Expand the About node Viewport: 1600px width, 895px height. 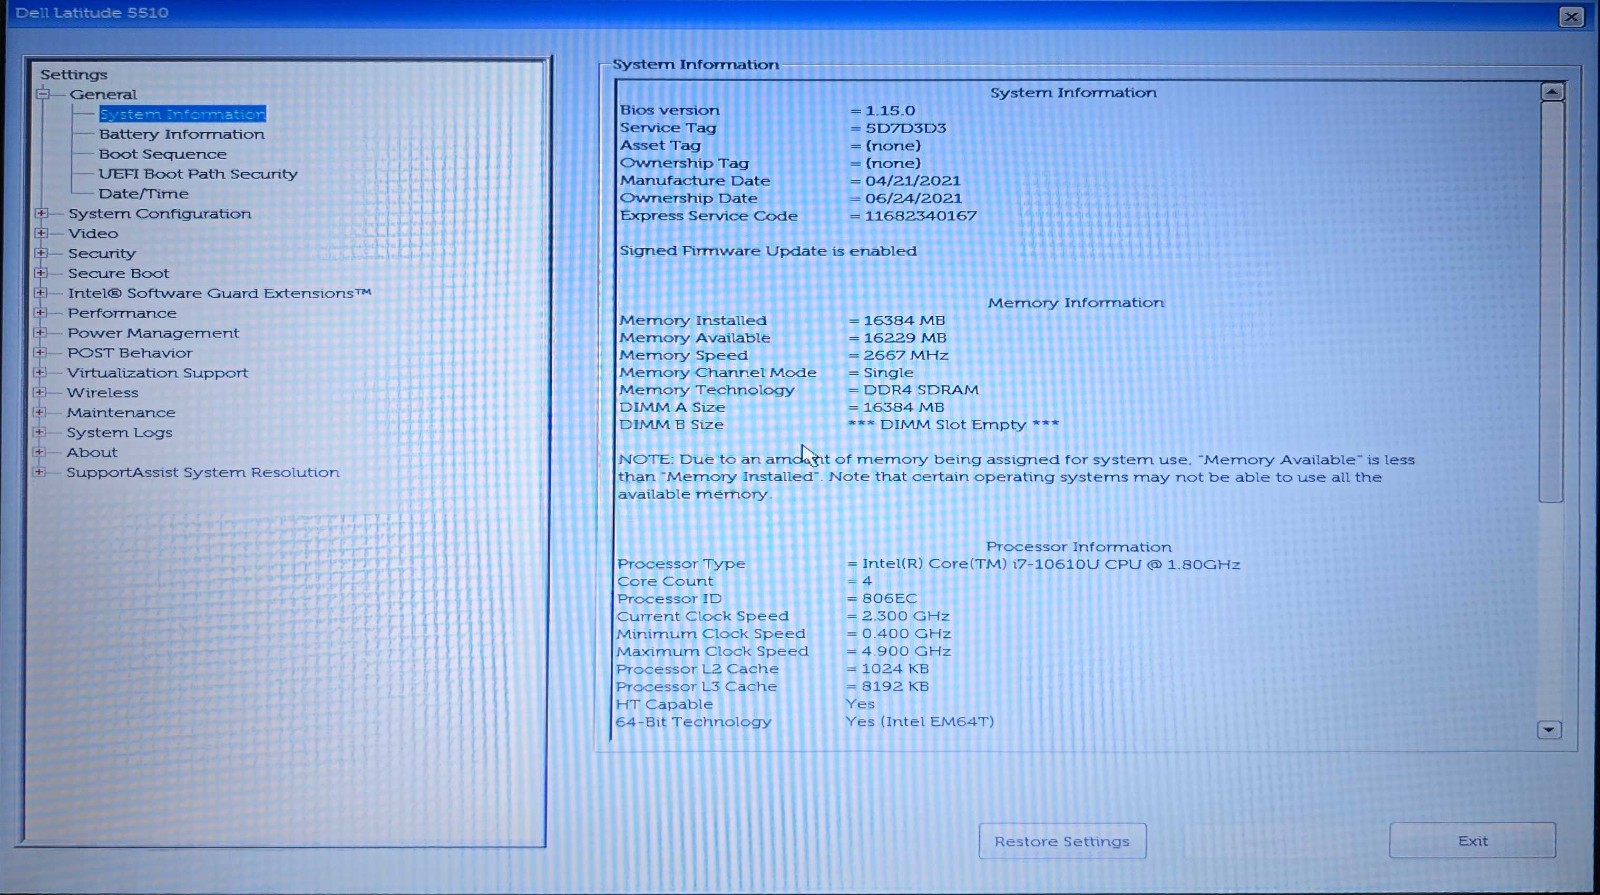pos(40,452)
